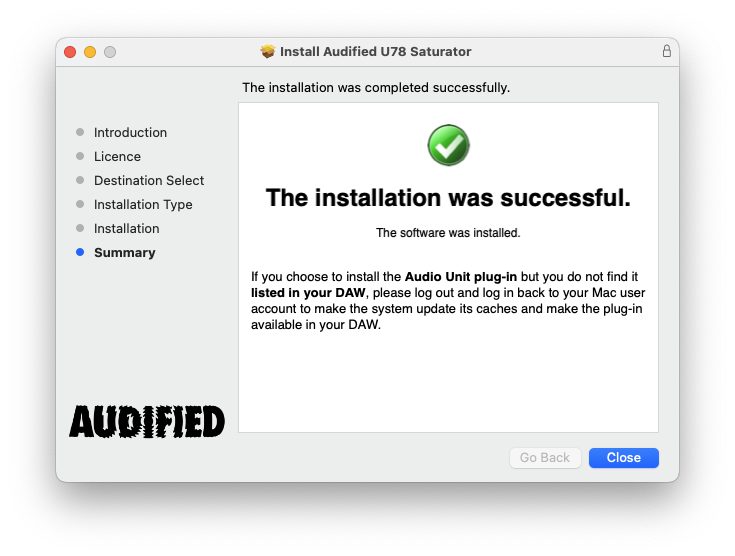Click the Audio Unit plug-in notice paragraph
Viewport: 735px width, 556px height.
coord(446,300)
